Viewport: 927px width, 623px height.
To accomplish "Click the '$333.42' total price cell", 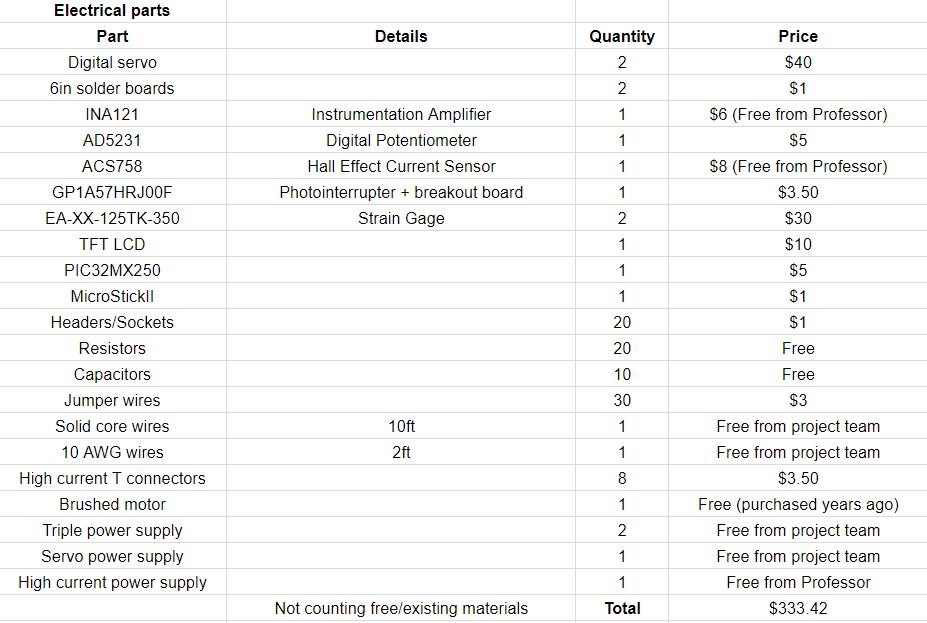I will point(798,608).
